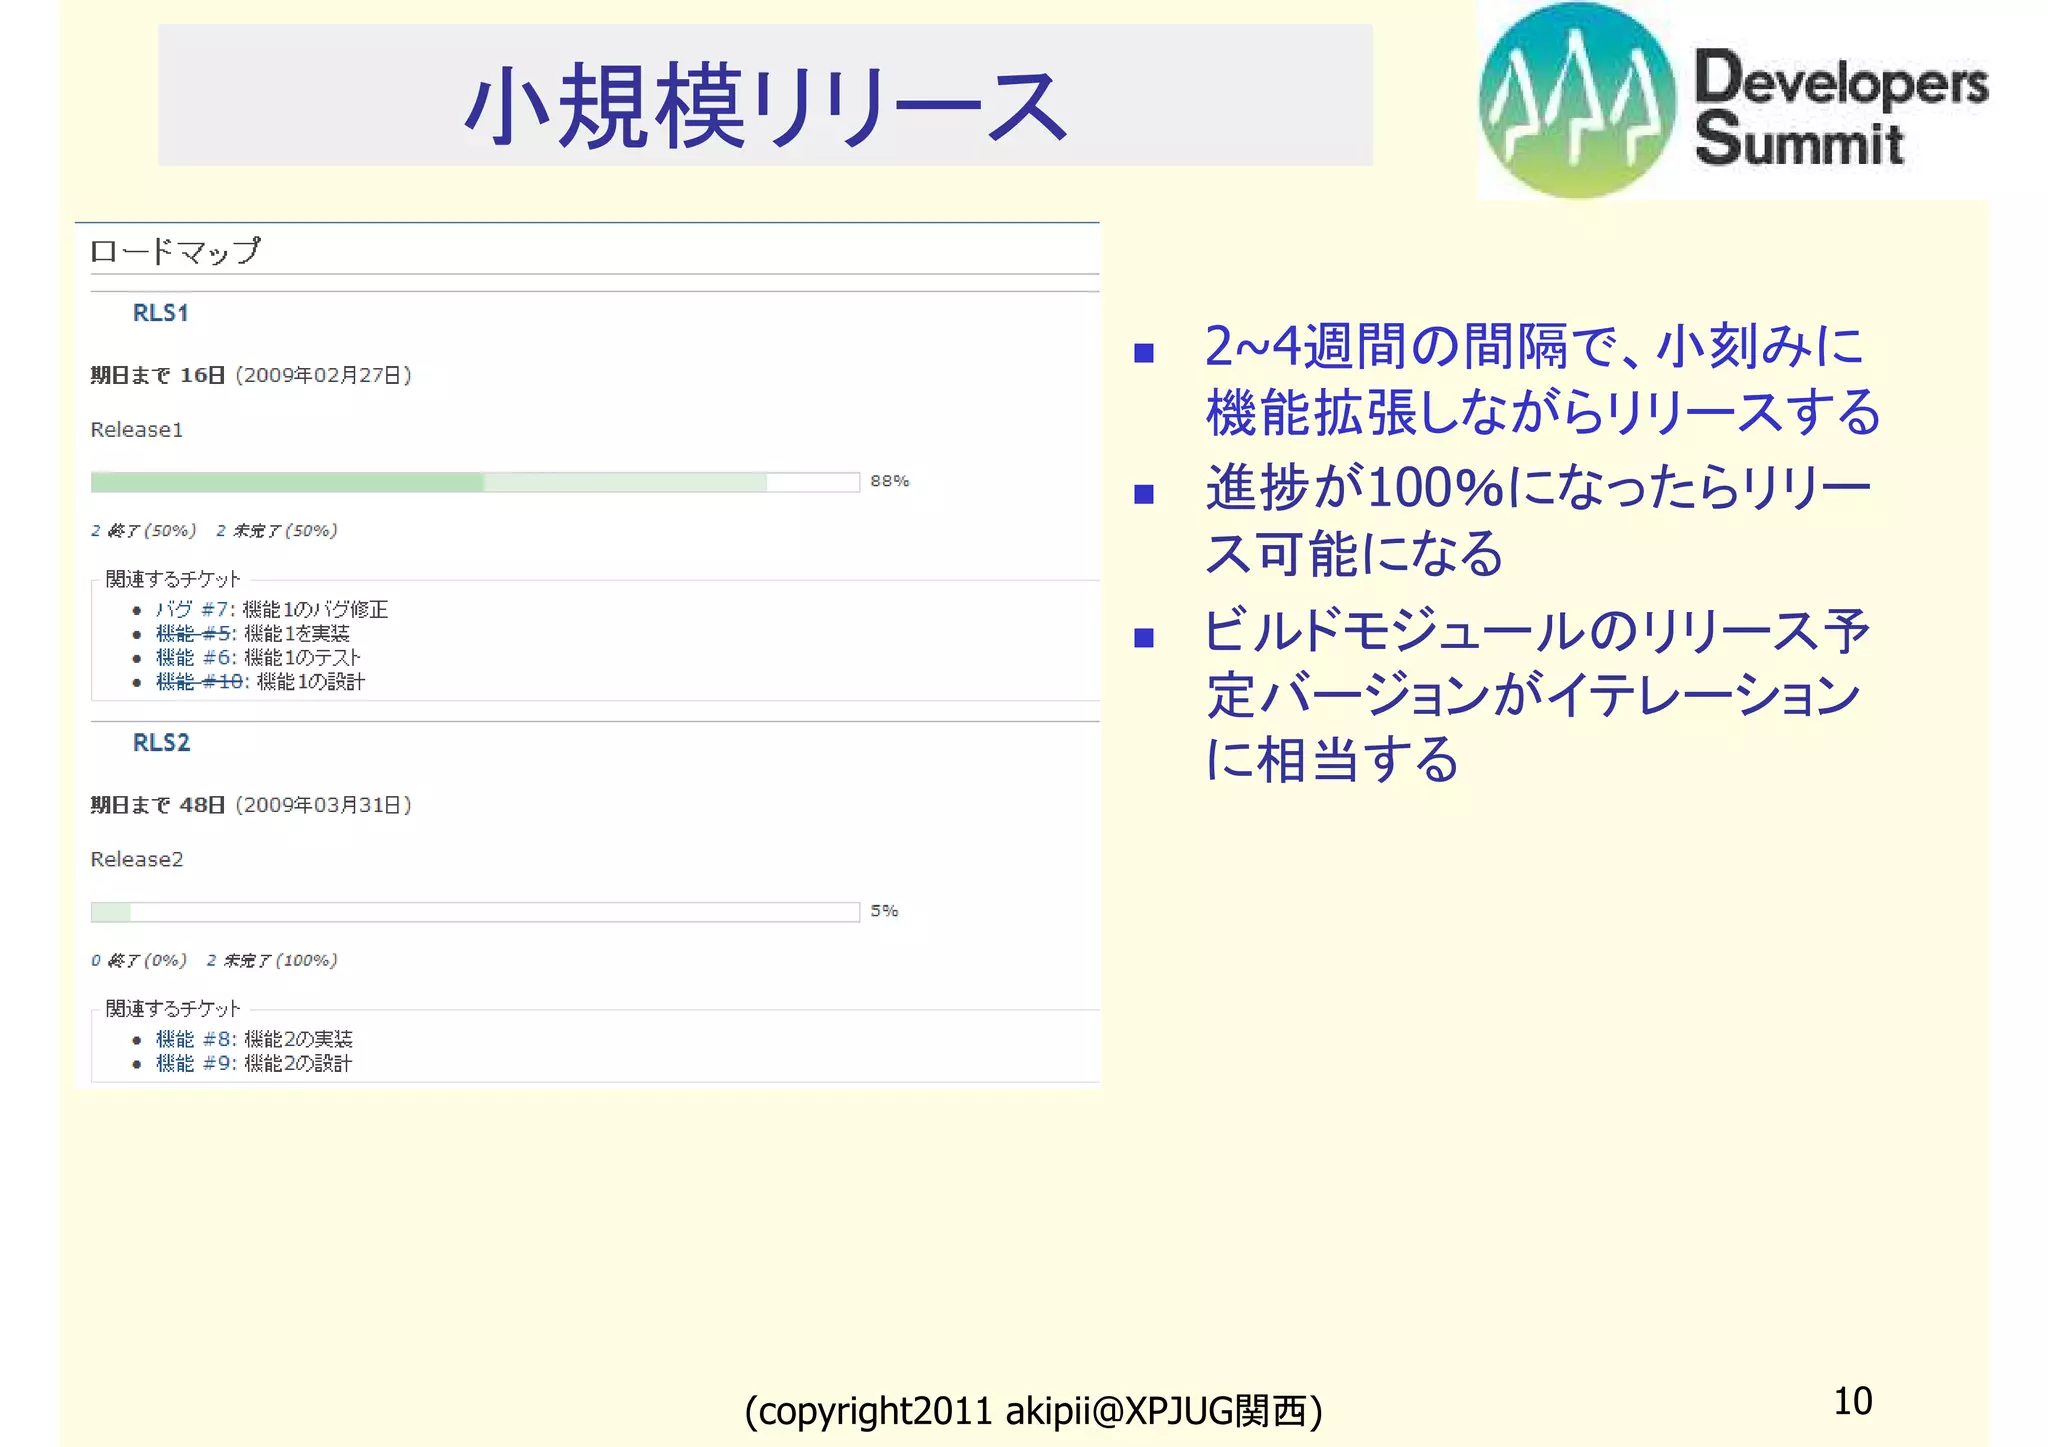Click the Developers Summit logo icon
2048x1447 pixels.
tap(1577, 100)
